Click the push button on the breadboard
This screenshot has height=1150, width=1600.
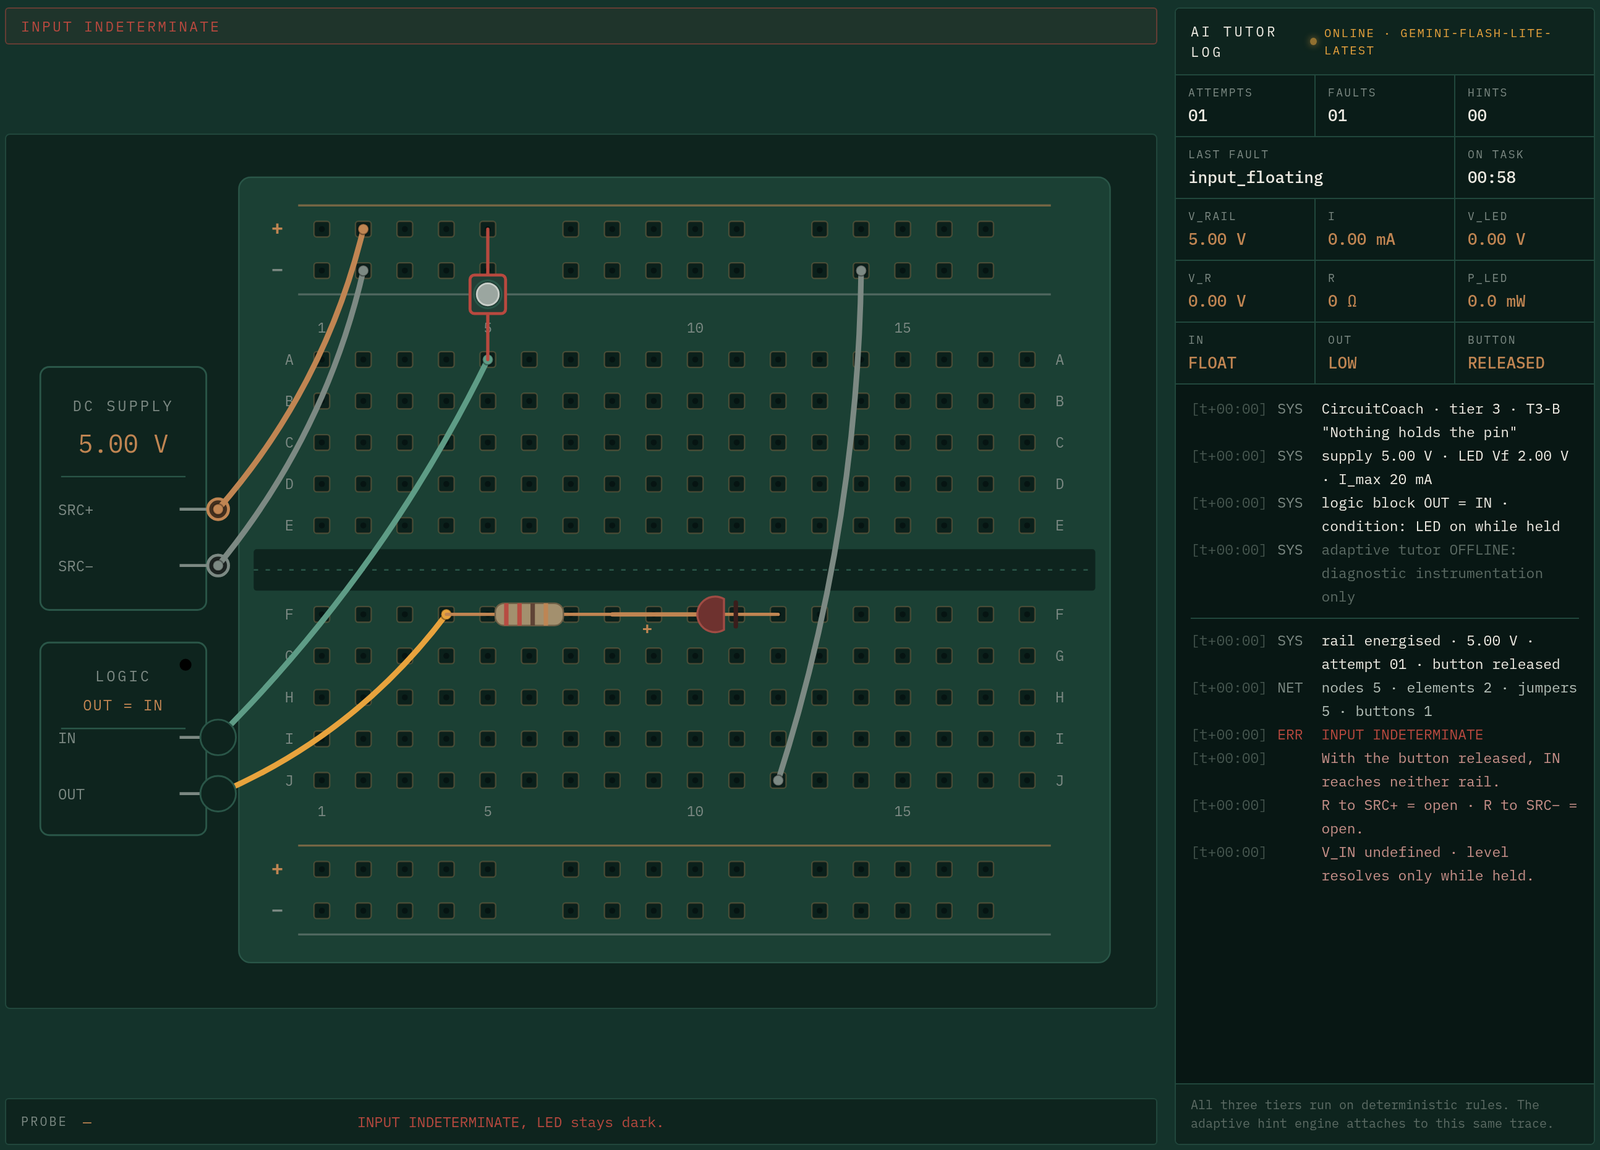click(x=488, y=294)
